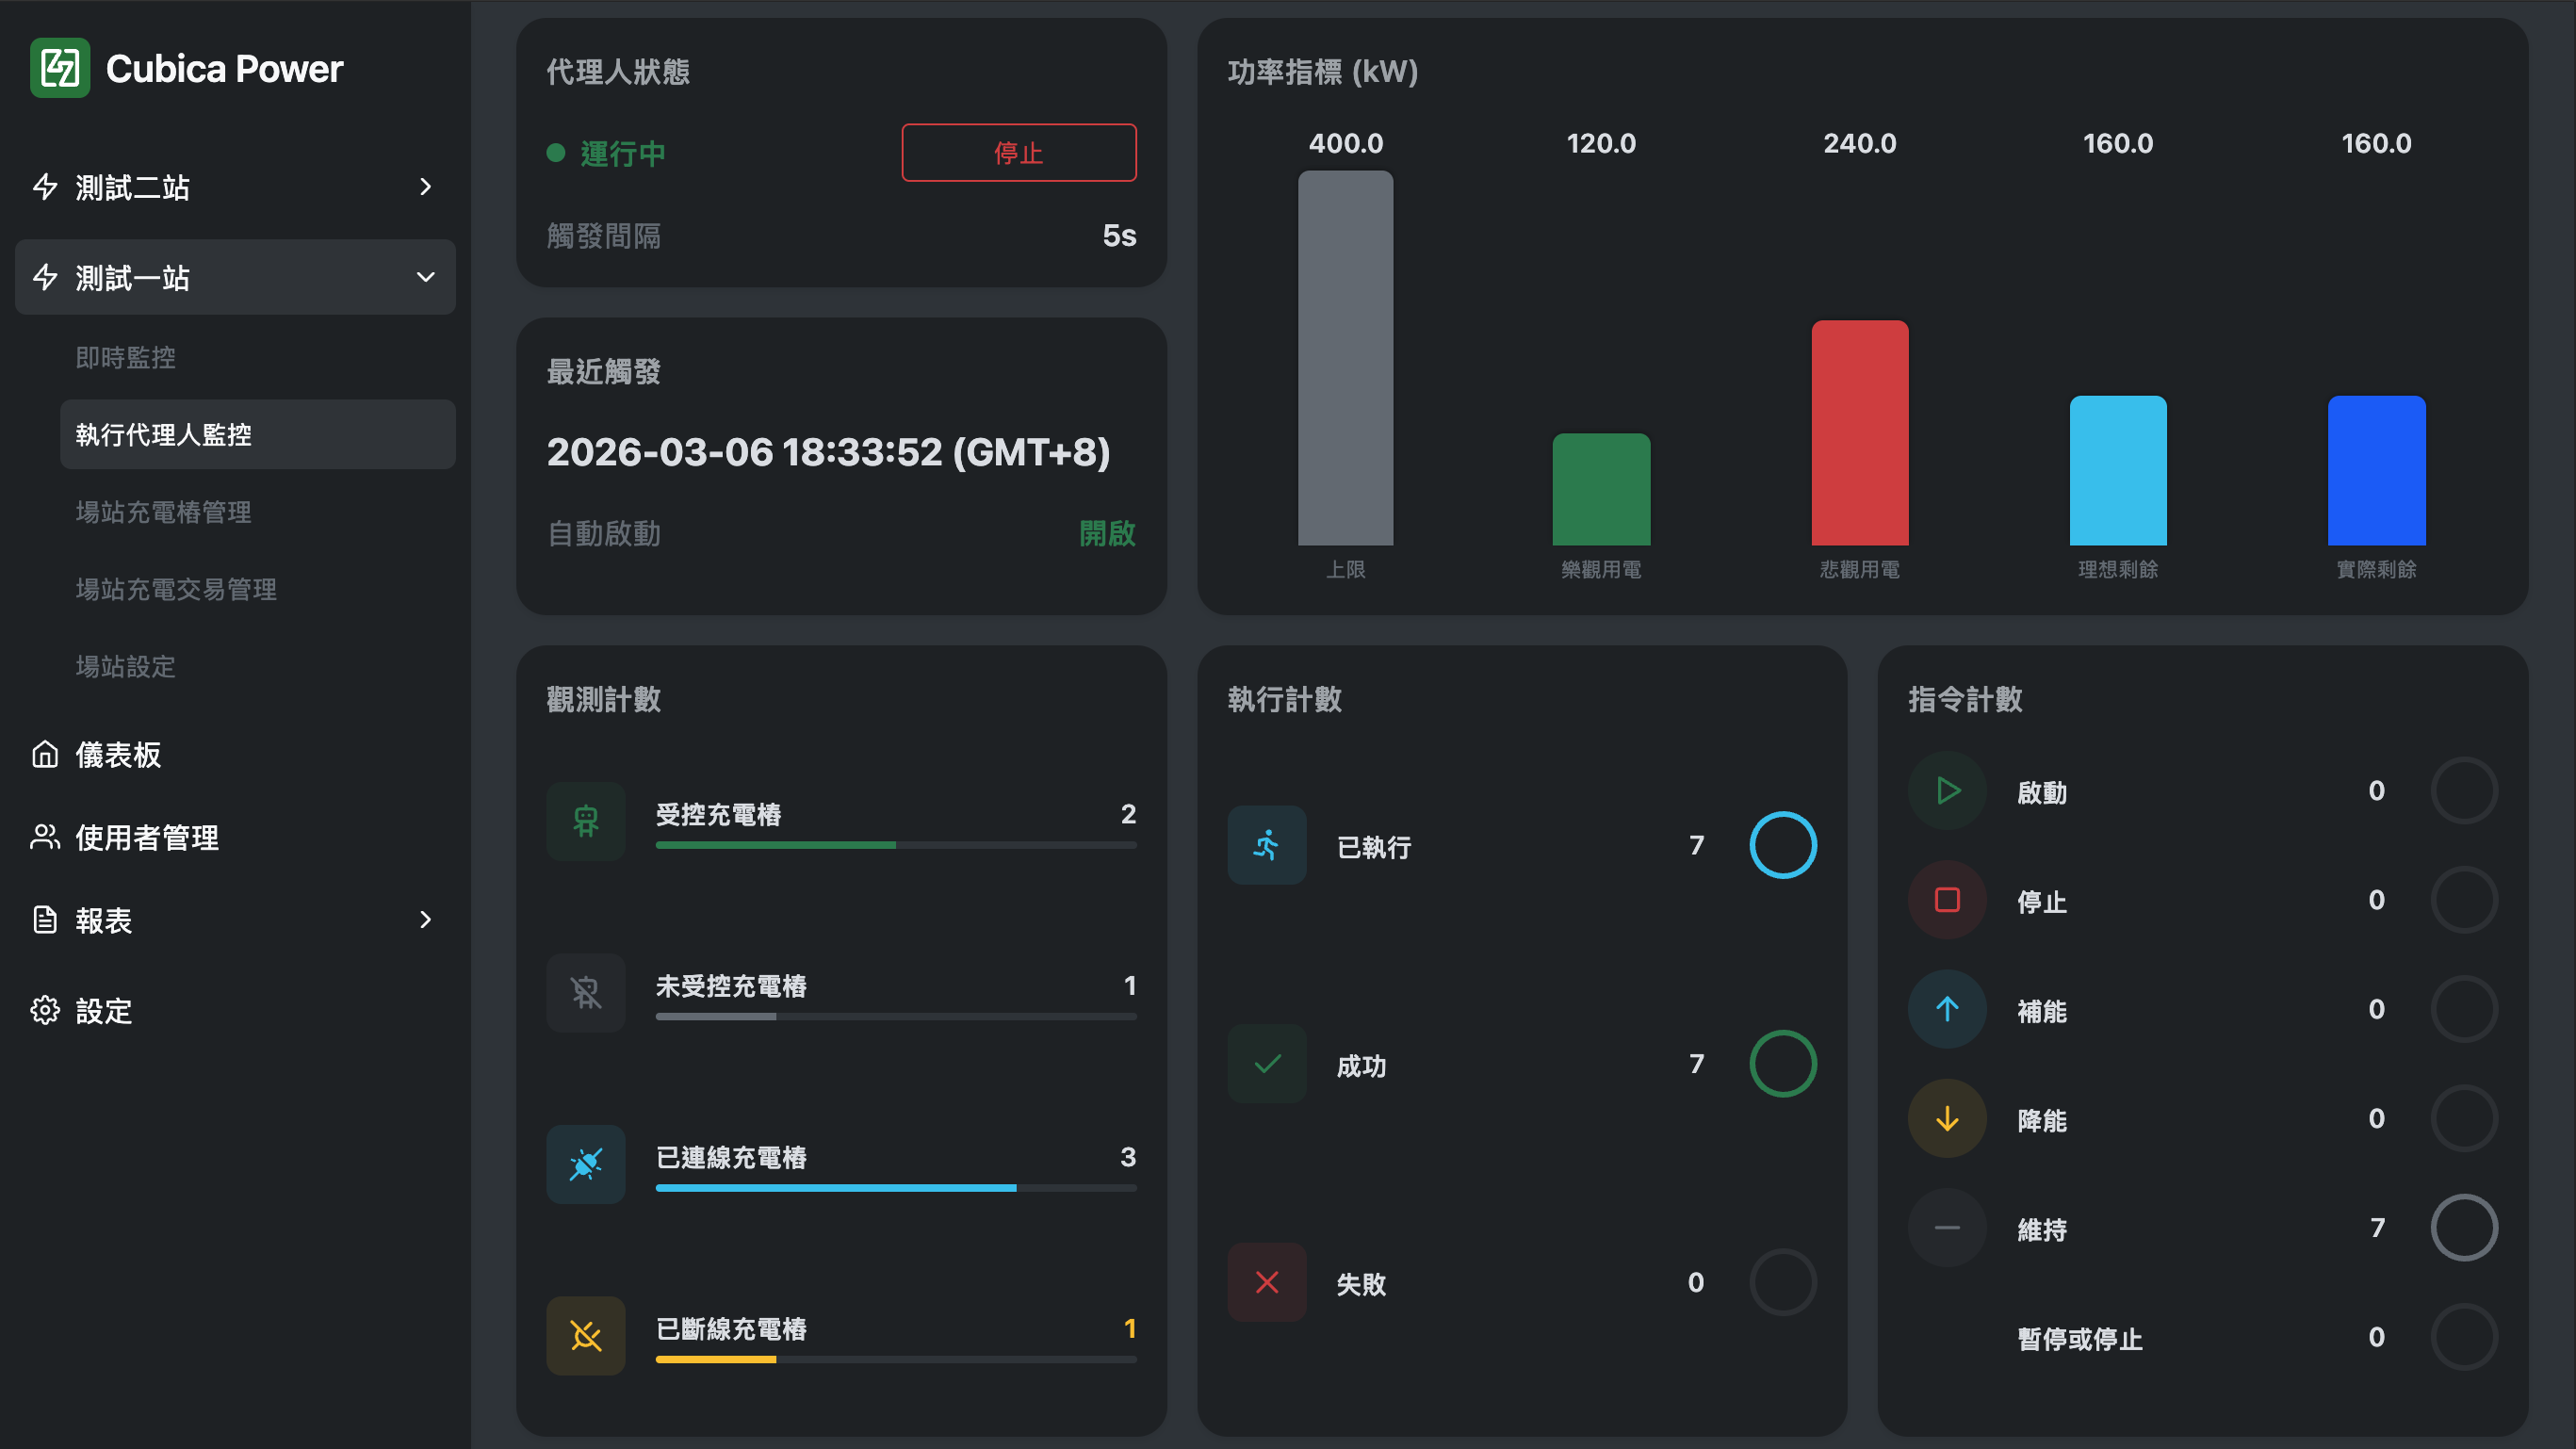Click the blue up-arrow icon for 補能
Screen dimensions: 2576x1449
point(1946,1009)
